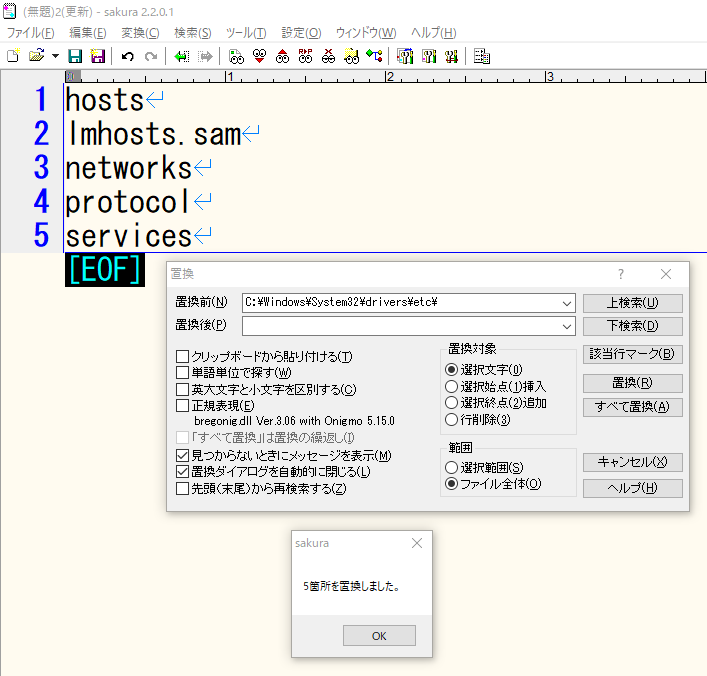Click the 'networks' text on line 3
707x676 pixels.
point(129,168)
